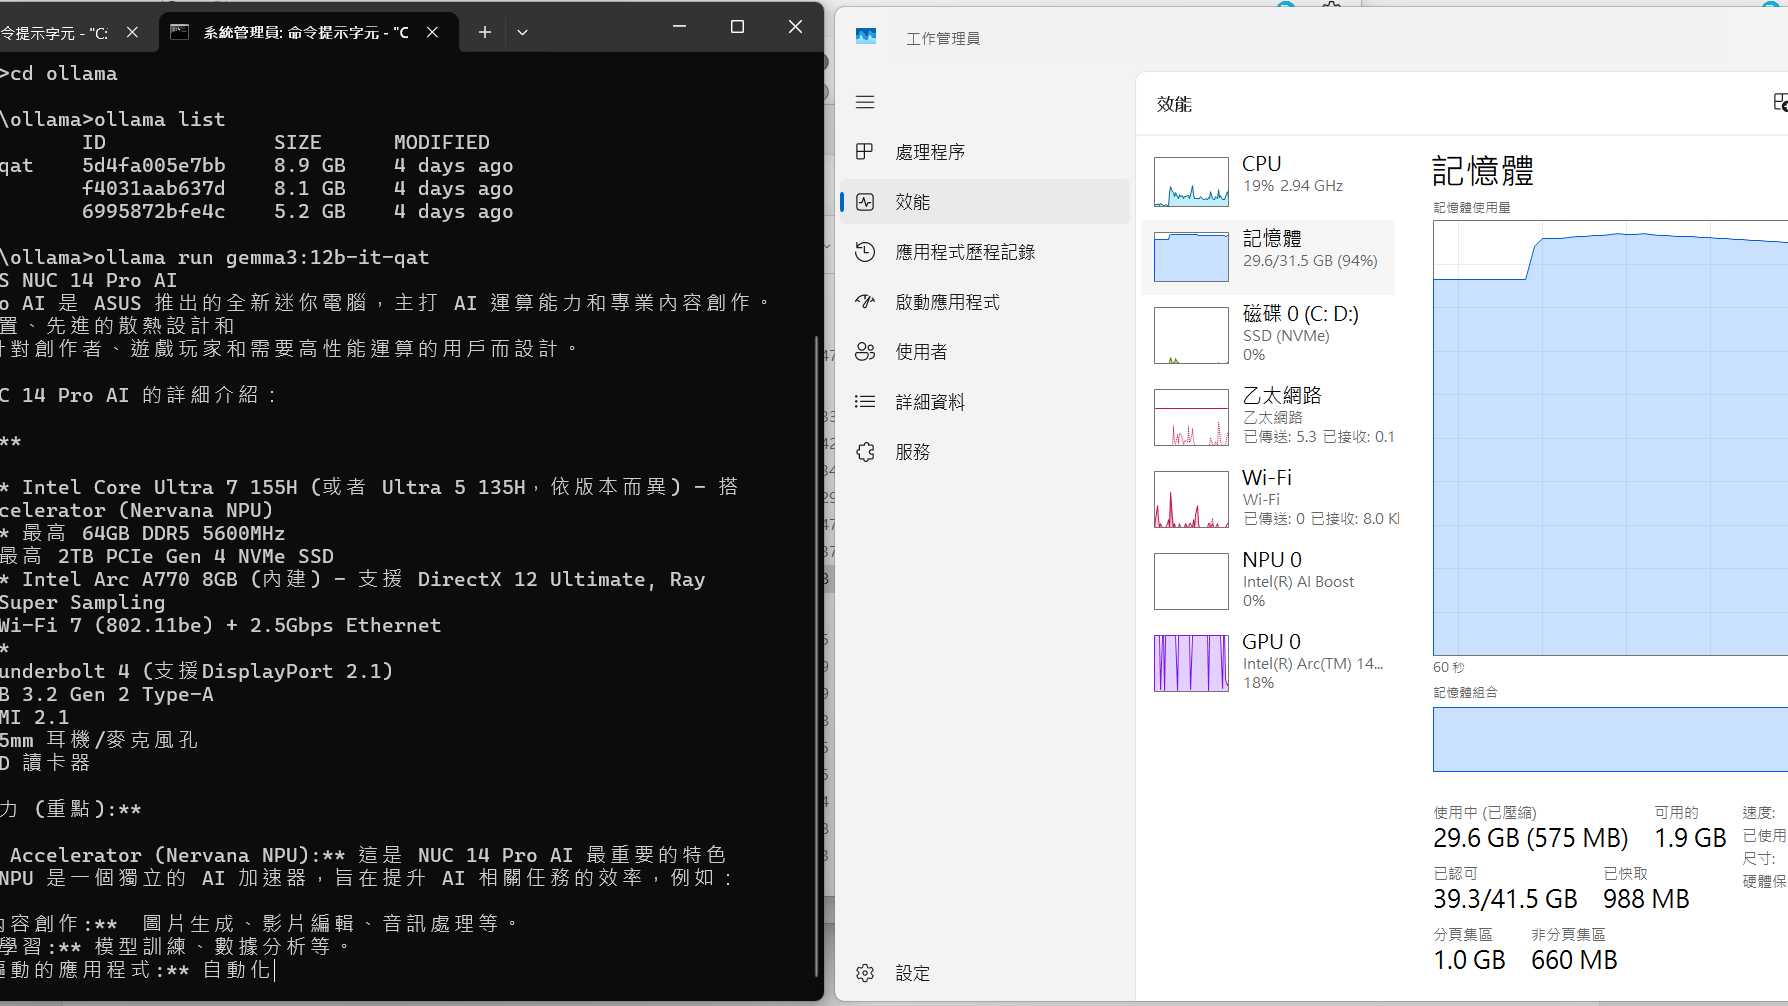Open the Users (使用者) page
Viewport: 1788px width, 1006px height.
click(x=985, y=352)
